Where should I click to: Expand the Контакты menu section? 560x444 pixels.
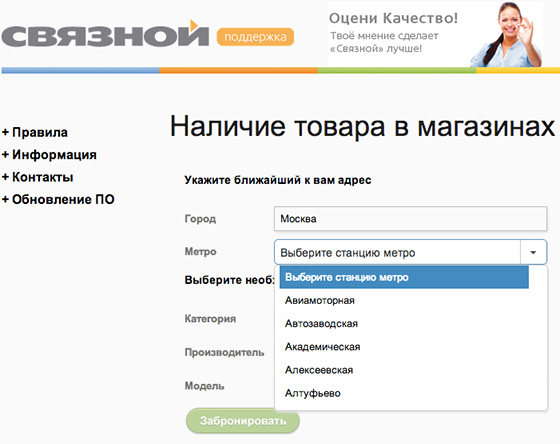click(x=38, y=177)
